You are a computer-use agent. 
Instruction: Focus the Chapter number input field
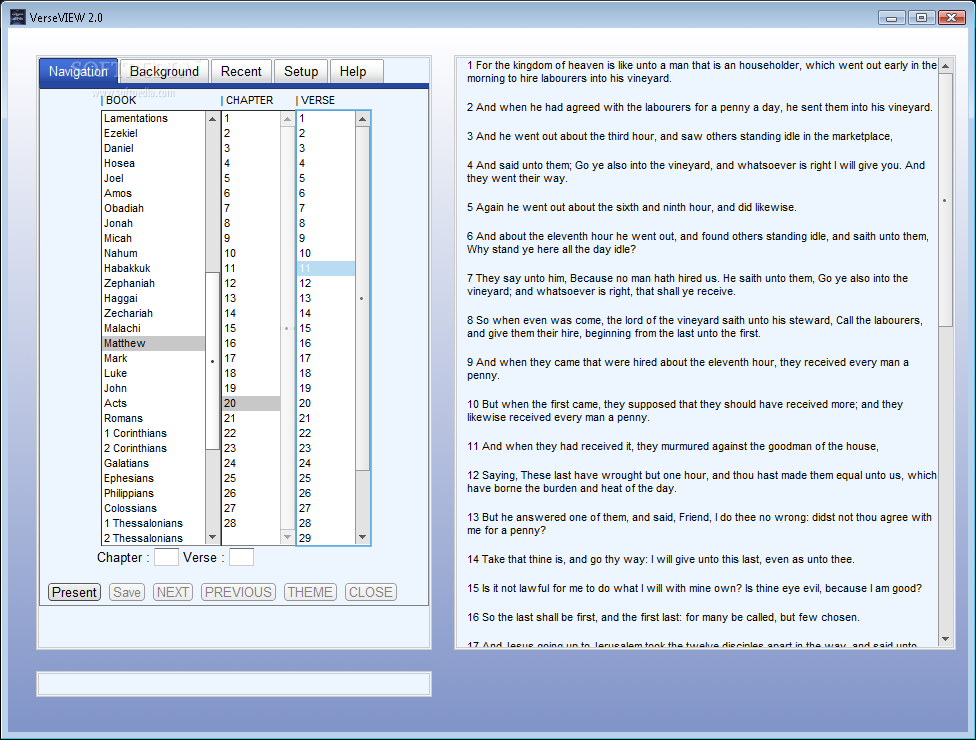coord(166,557)
